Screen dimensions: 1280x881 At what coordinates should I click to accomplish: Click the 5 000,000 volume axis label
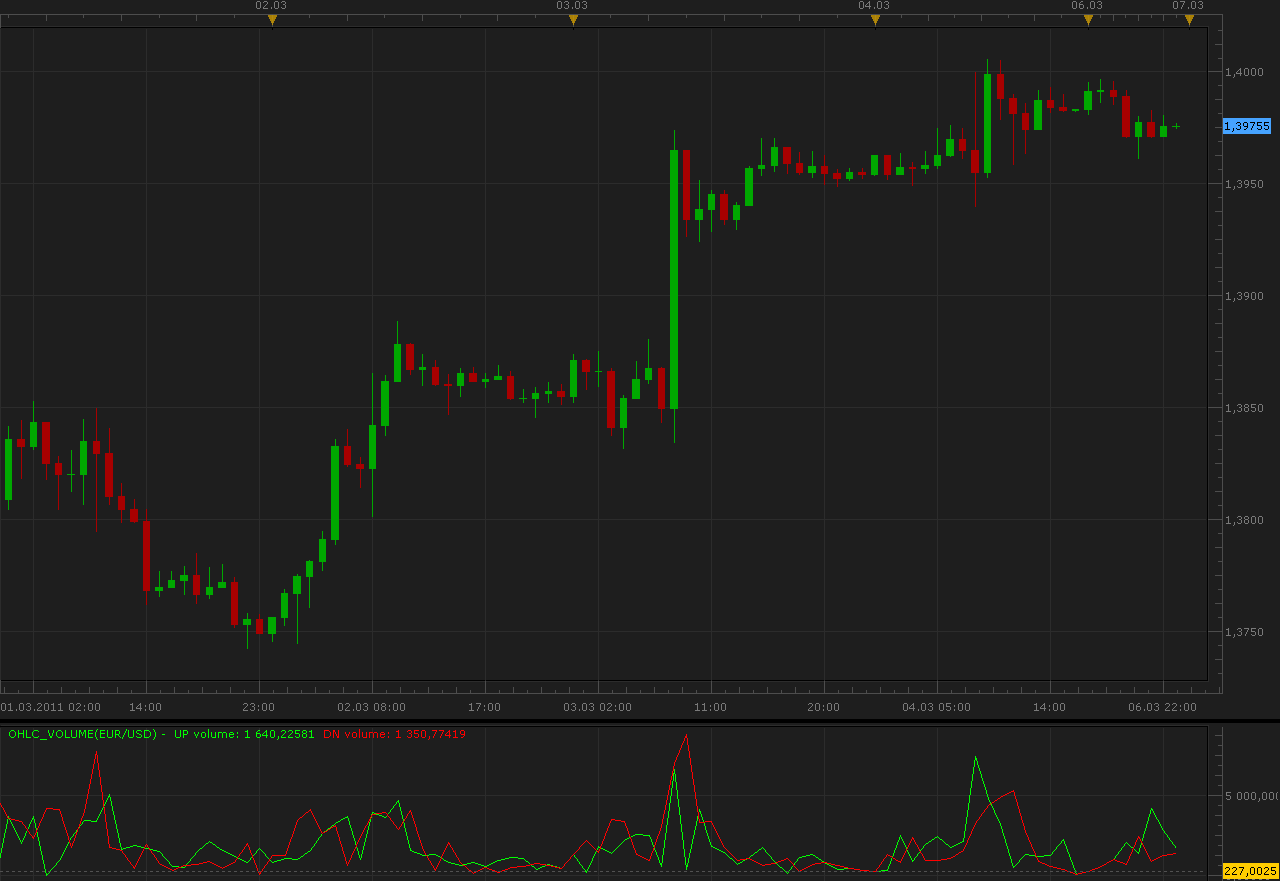1252,797
